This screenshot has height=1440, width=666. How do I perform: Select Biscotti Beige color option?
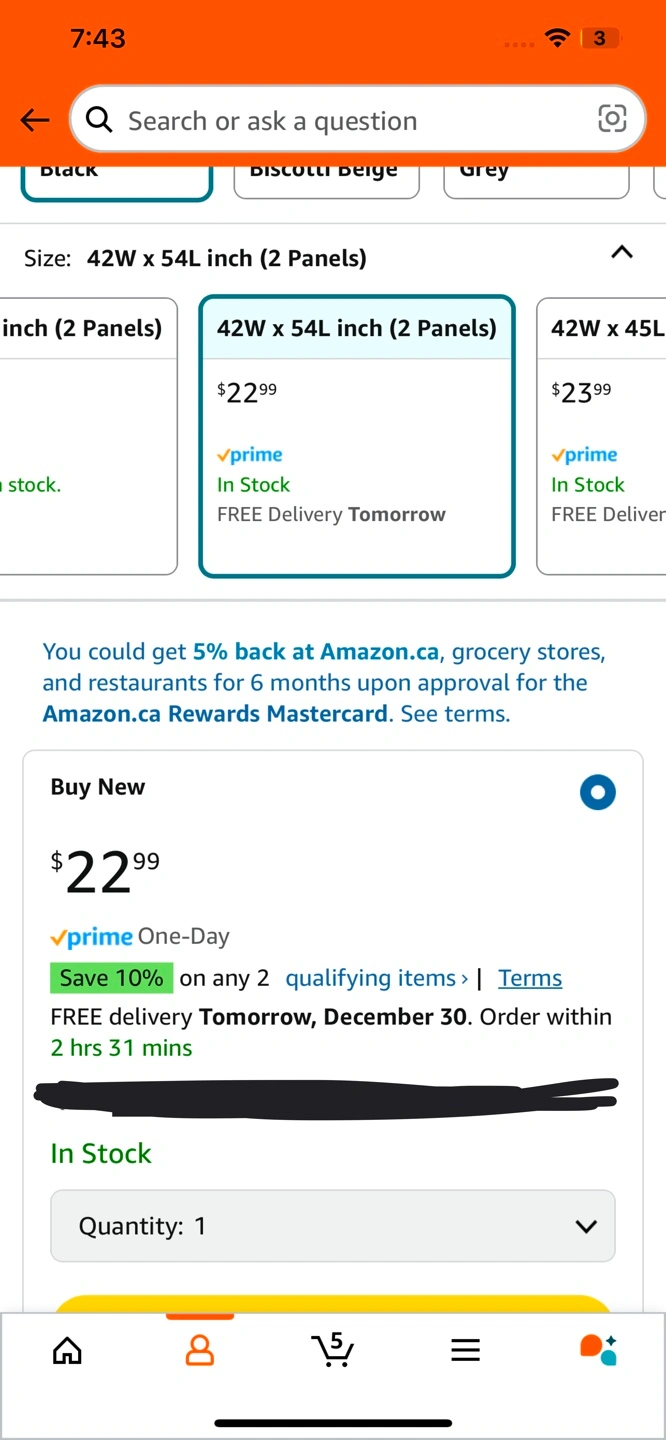coord(326,179)
